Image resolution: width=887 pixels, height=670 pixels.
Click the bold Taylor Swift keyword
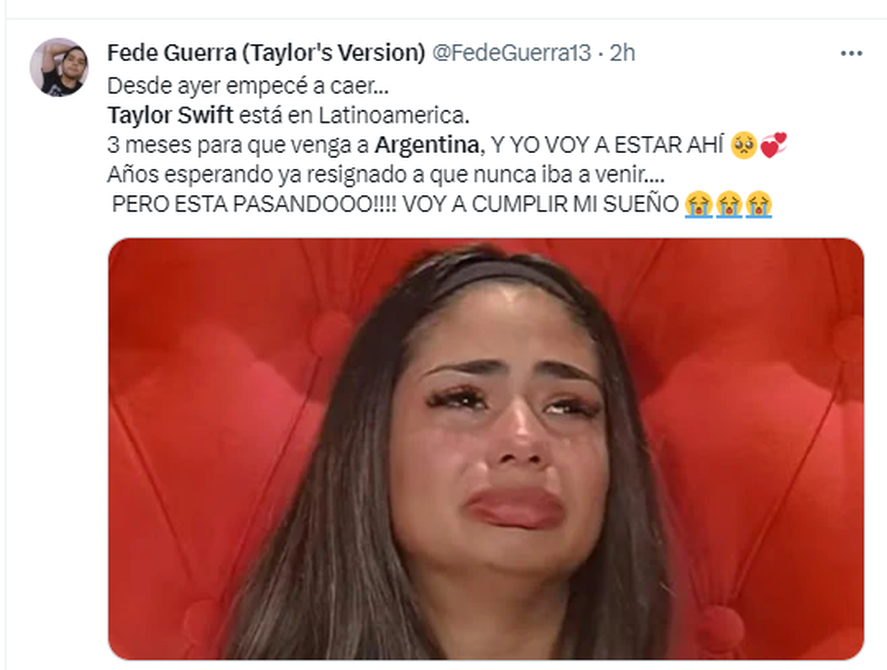tap(170, 115)
